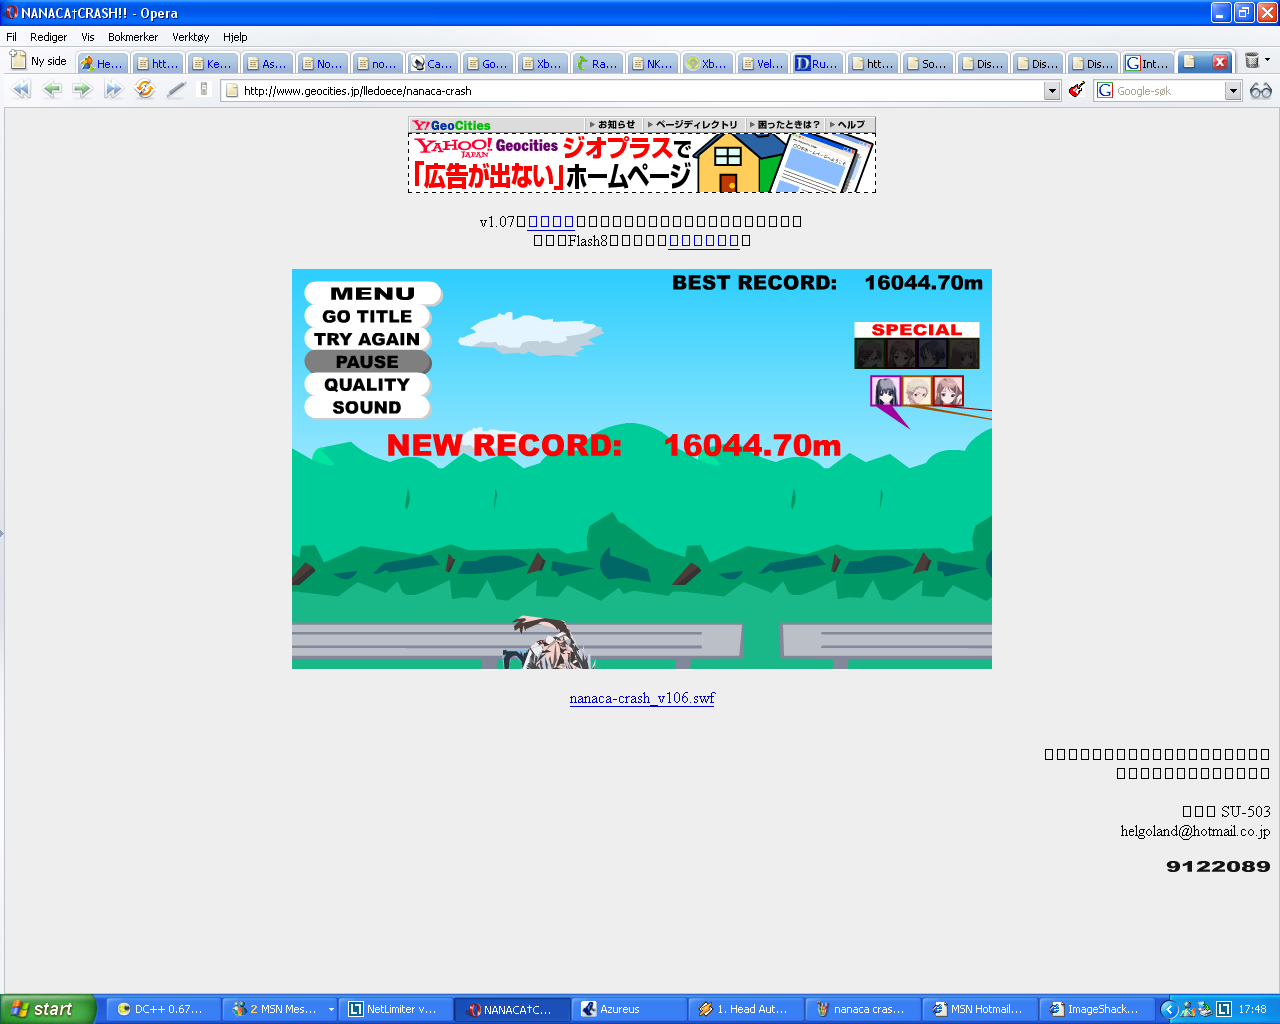
Task: Open the nanaca-crash_v106.swf link
Action: coord(642,698)
